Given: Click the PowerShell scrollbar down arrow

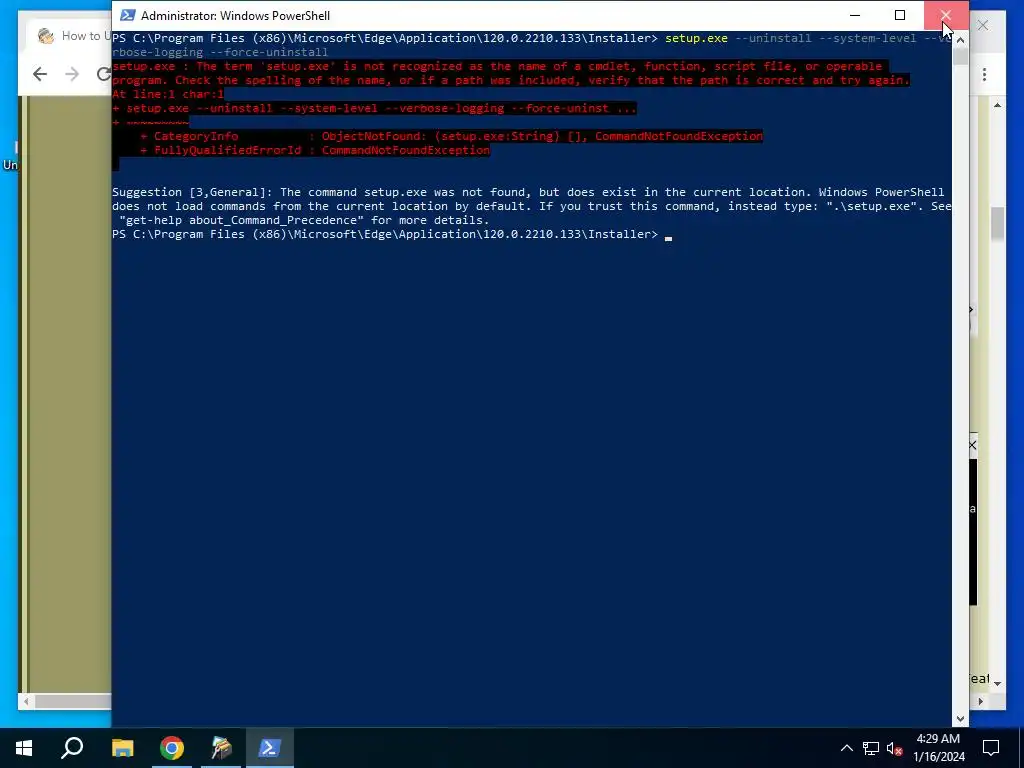Looking at the screenshot, I should [960, 718].
